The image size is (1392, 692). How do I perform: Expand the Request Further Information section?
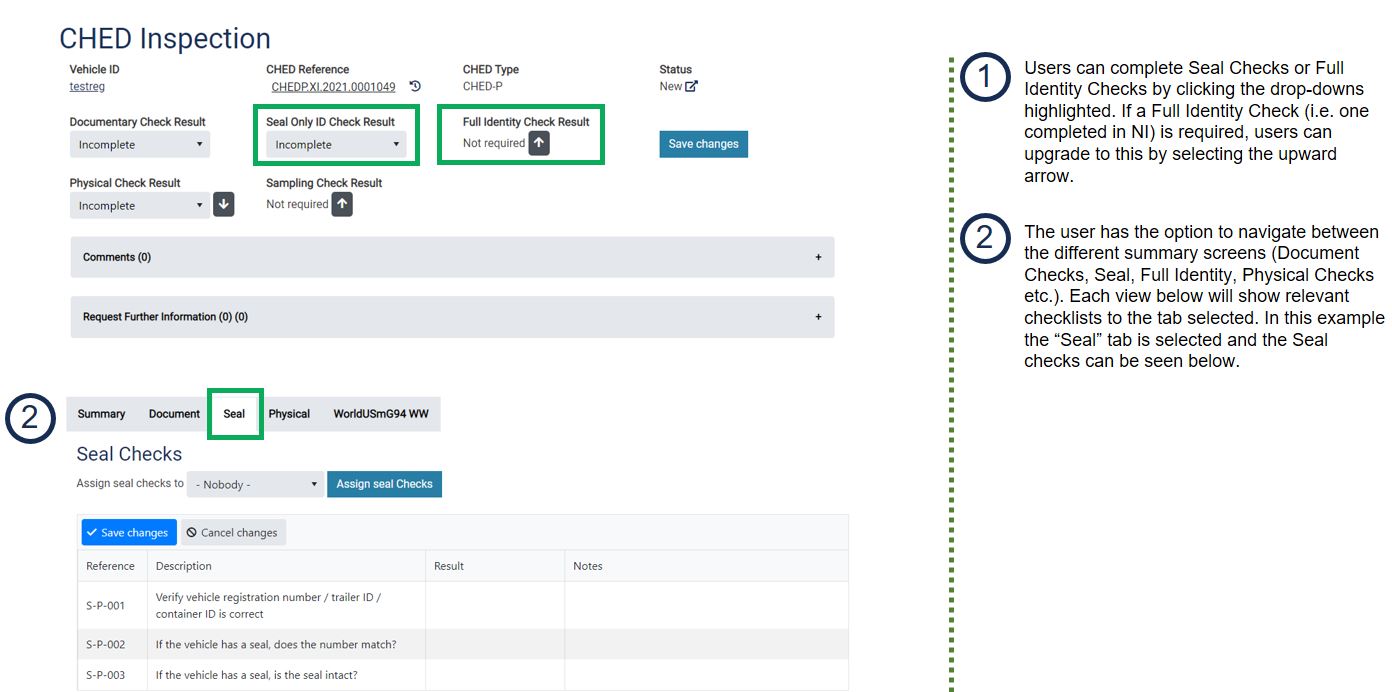point(818,317)
